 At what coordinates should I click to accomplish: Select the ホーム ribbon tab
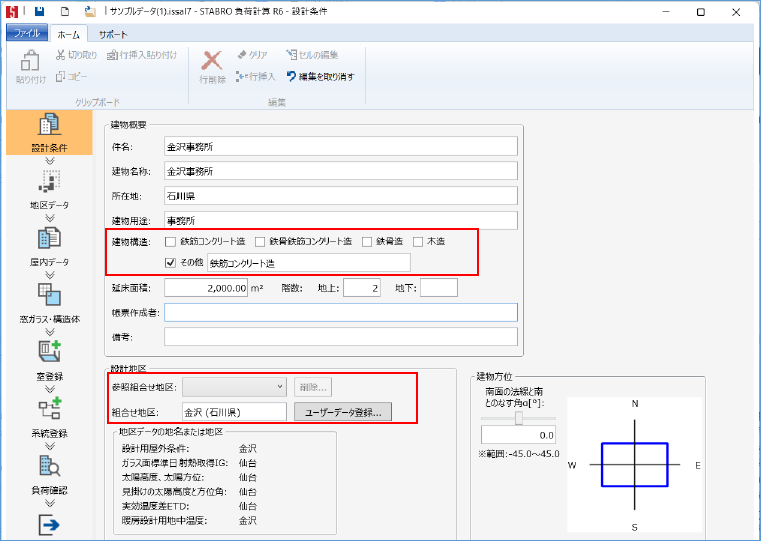(67, 33)
